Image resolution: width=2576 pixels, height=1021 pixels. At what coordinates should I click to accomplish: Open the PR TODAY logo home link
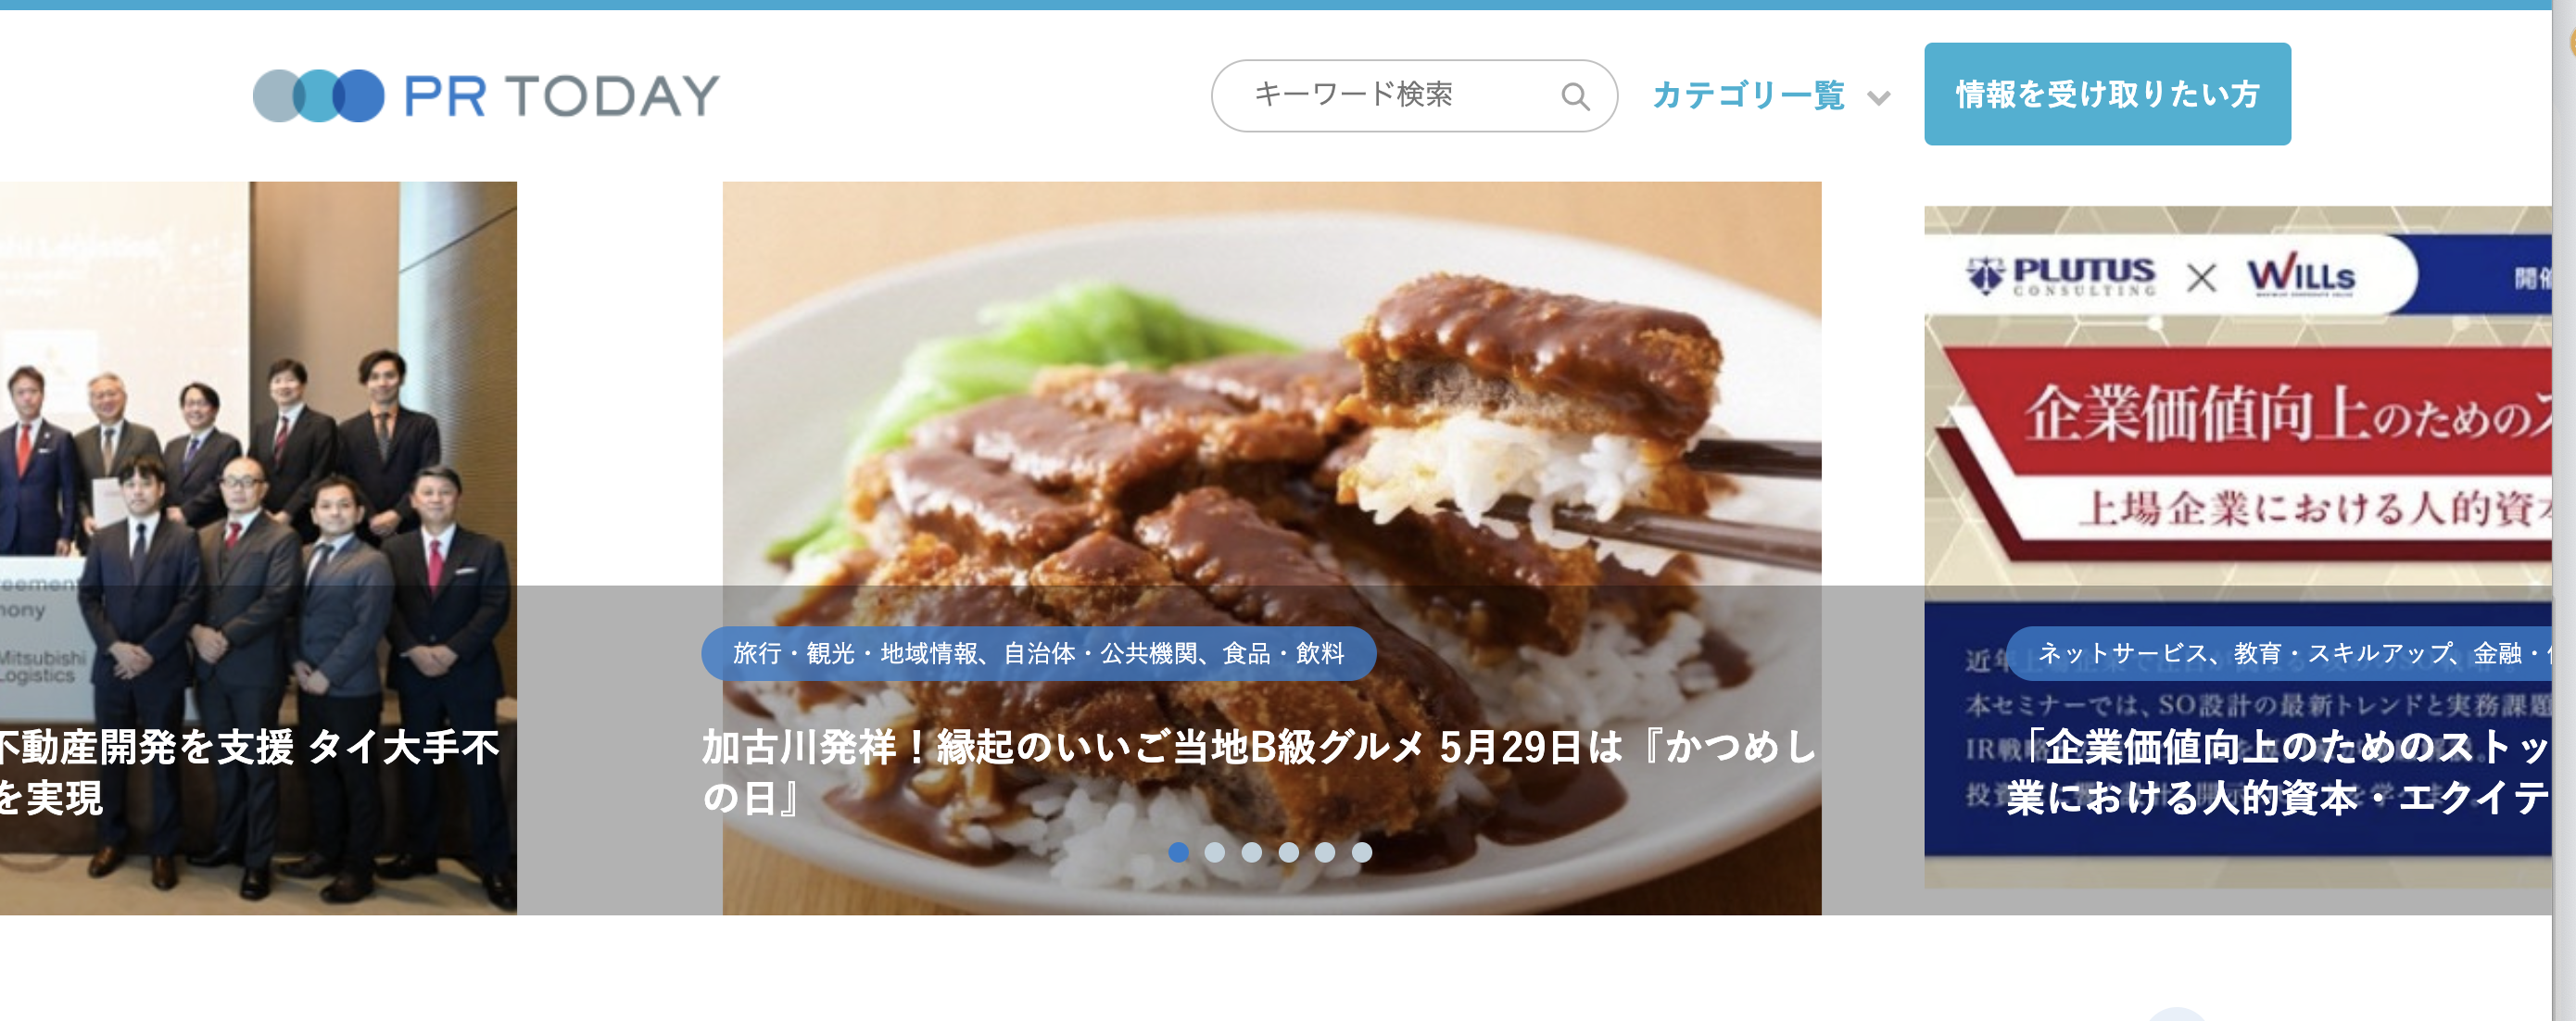[486, 96]
